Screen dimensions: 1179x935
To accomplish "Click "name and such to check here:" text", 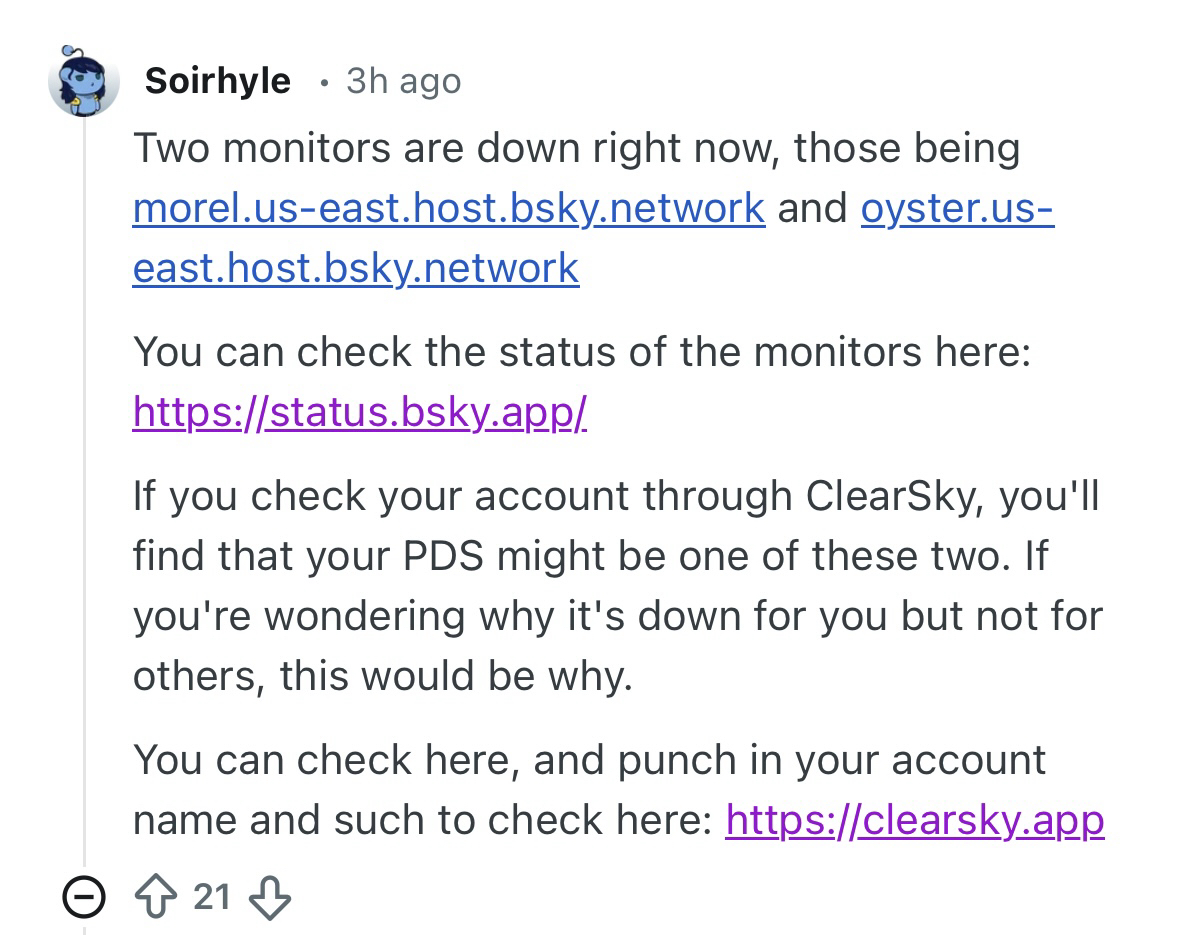I will (x=421, y=820).
